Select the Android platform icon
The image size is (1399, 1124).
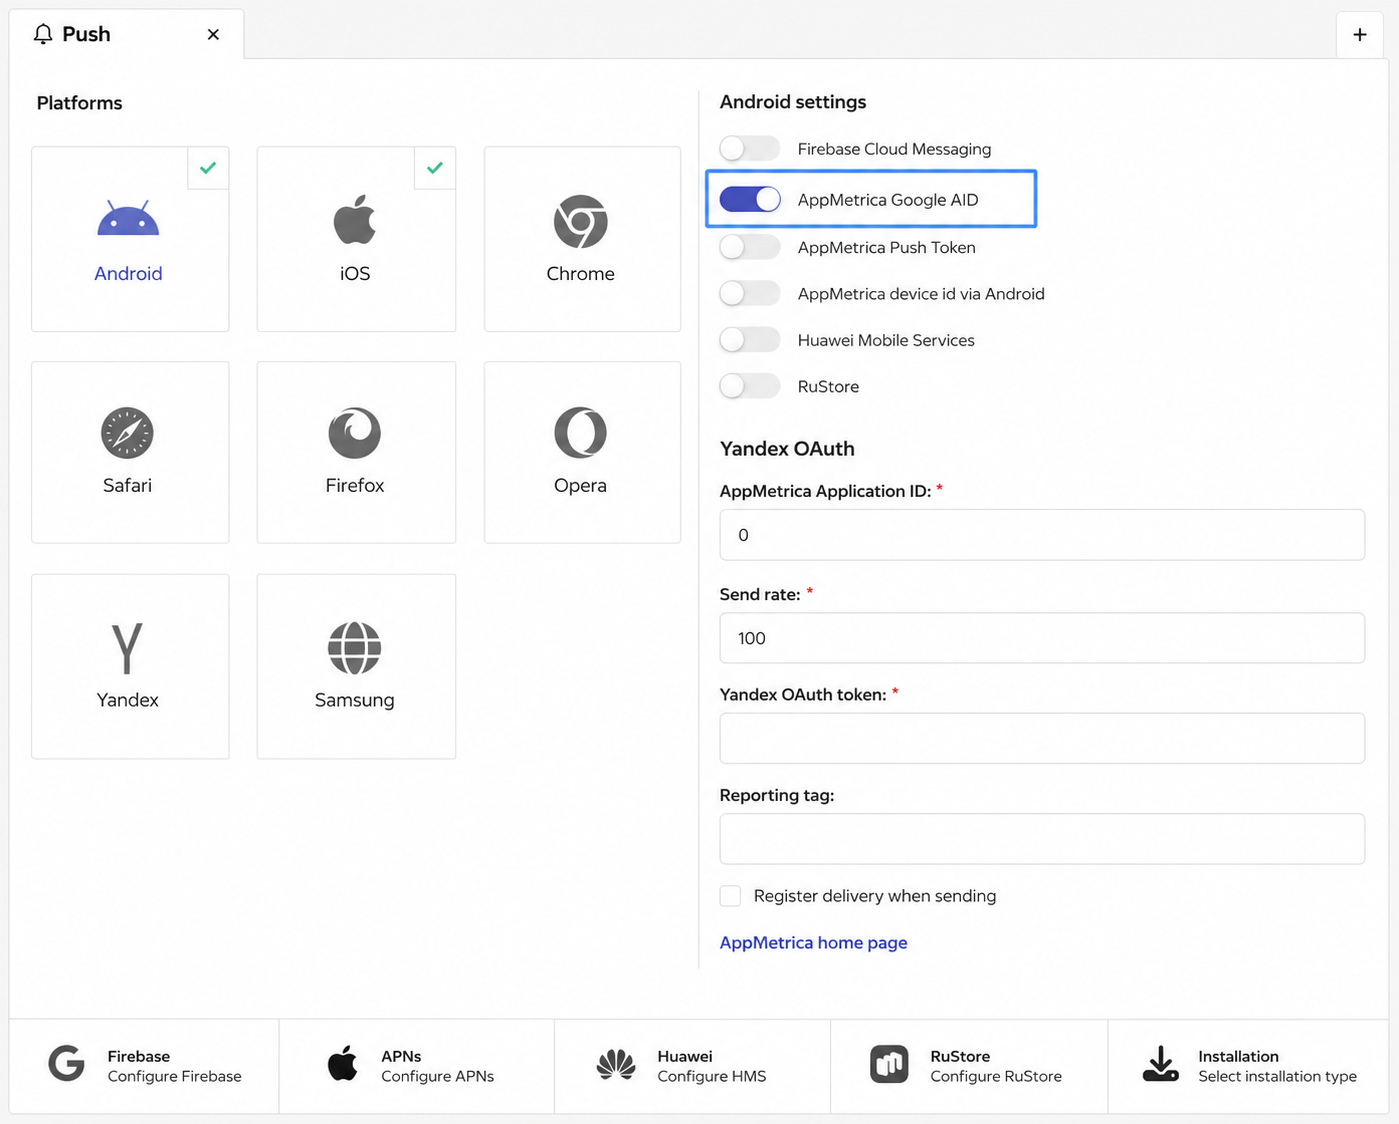[x=128, y=219]
